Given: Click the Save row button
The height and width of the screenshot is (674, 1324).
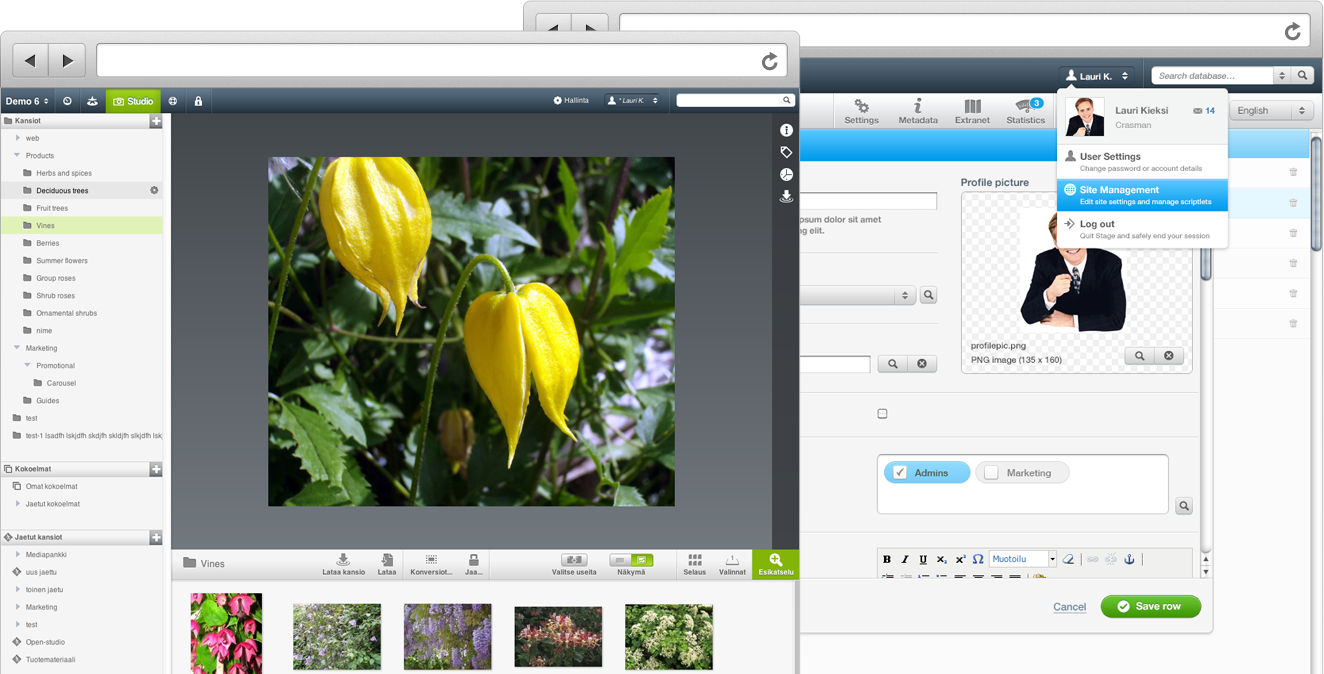Looking at the screenshot, I should pos(1150,606).
